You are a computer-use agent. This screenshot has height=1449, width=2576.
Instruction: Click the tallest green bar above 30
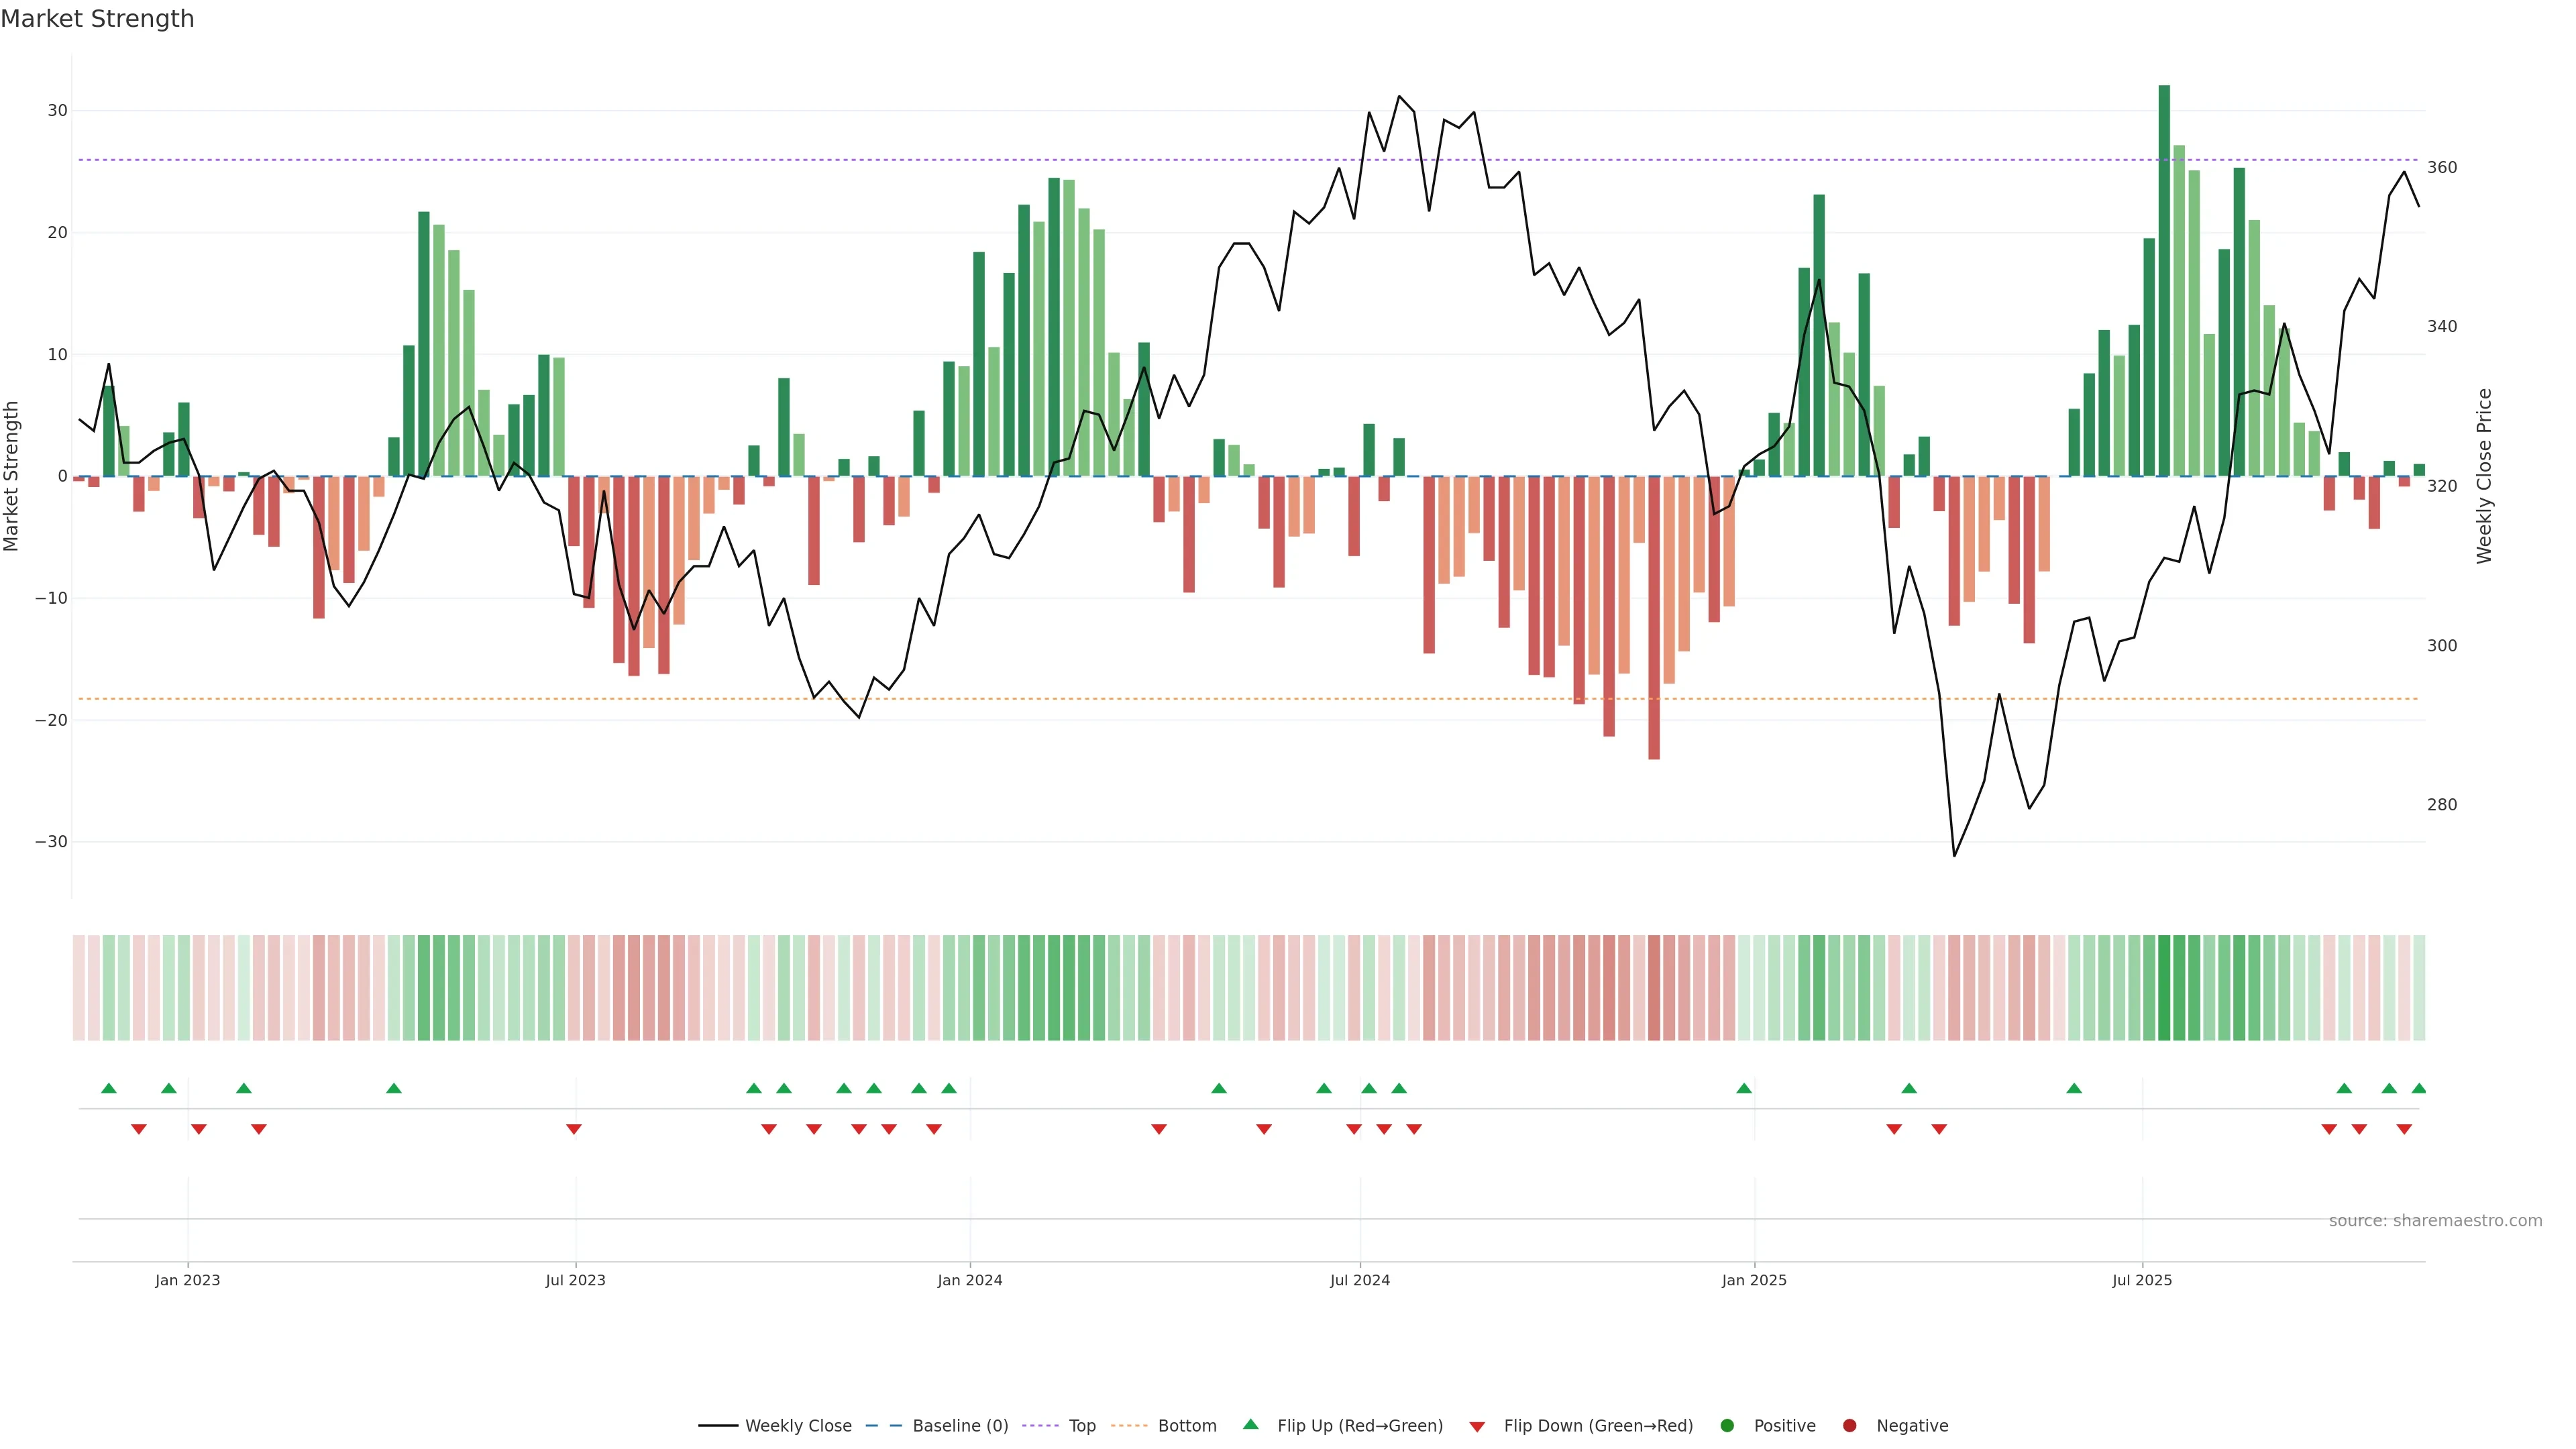pyautogui.click(x=2164, y=280)
